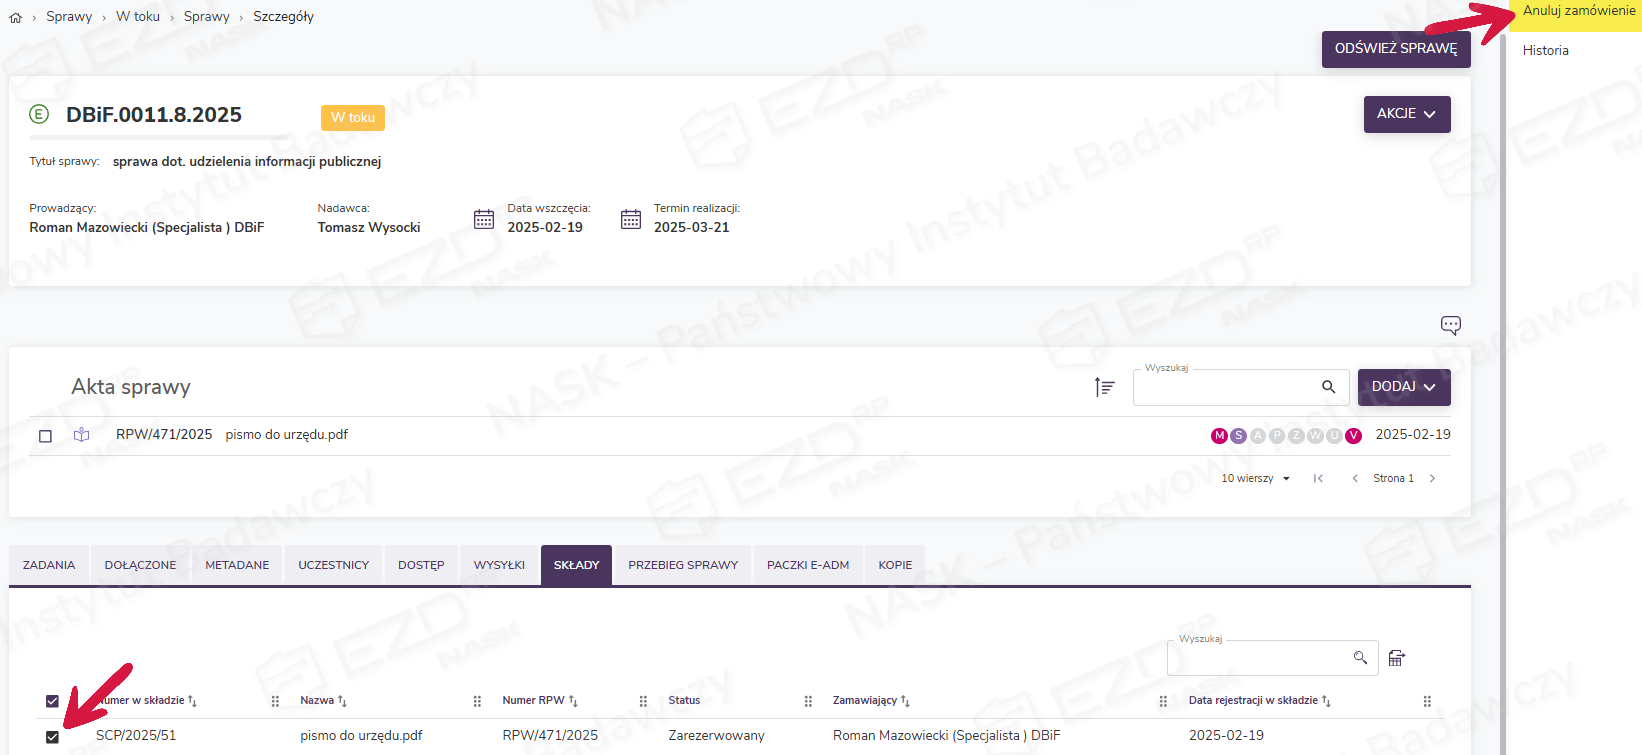Open the 10 wierszy rows-per-page dropdown
Image resolution: width=1642 pixels, height=755 pixels.
[1255, 479]
